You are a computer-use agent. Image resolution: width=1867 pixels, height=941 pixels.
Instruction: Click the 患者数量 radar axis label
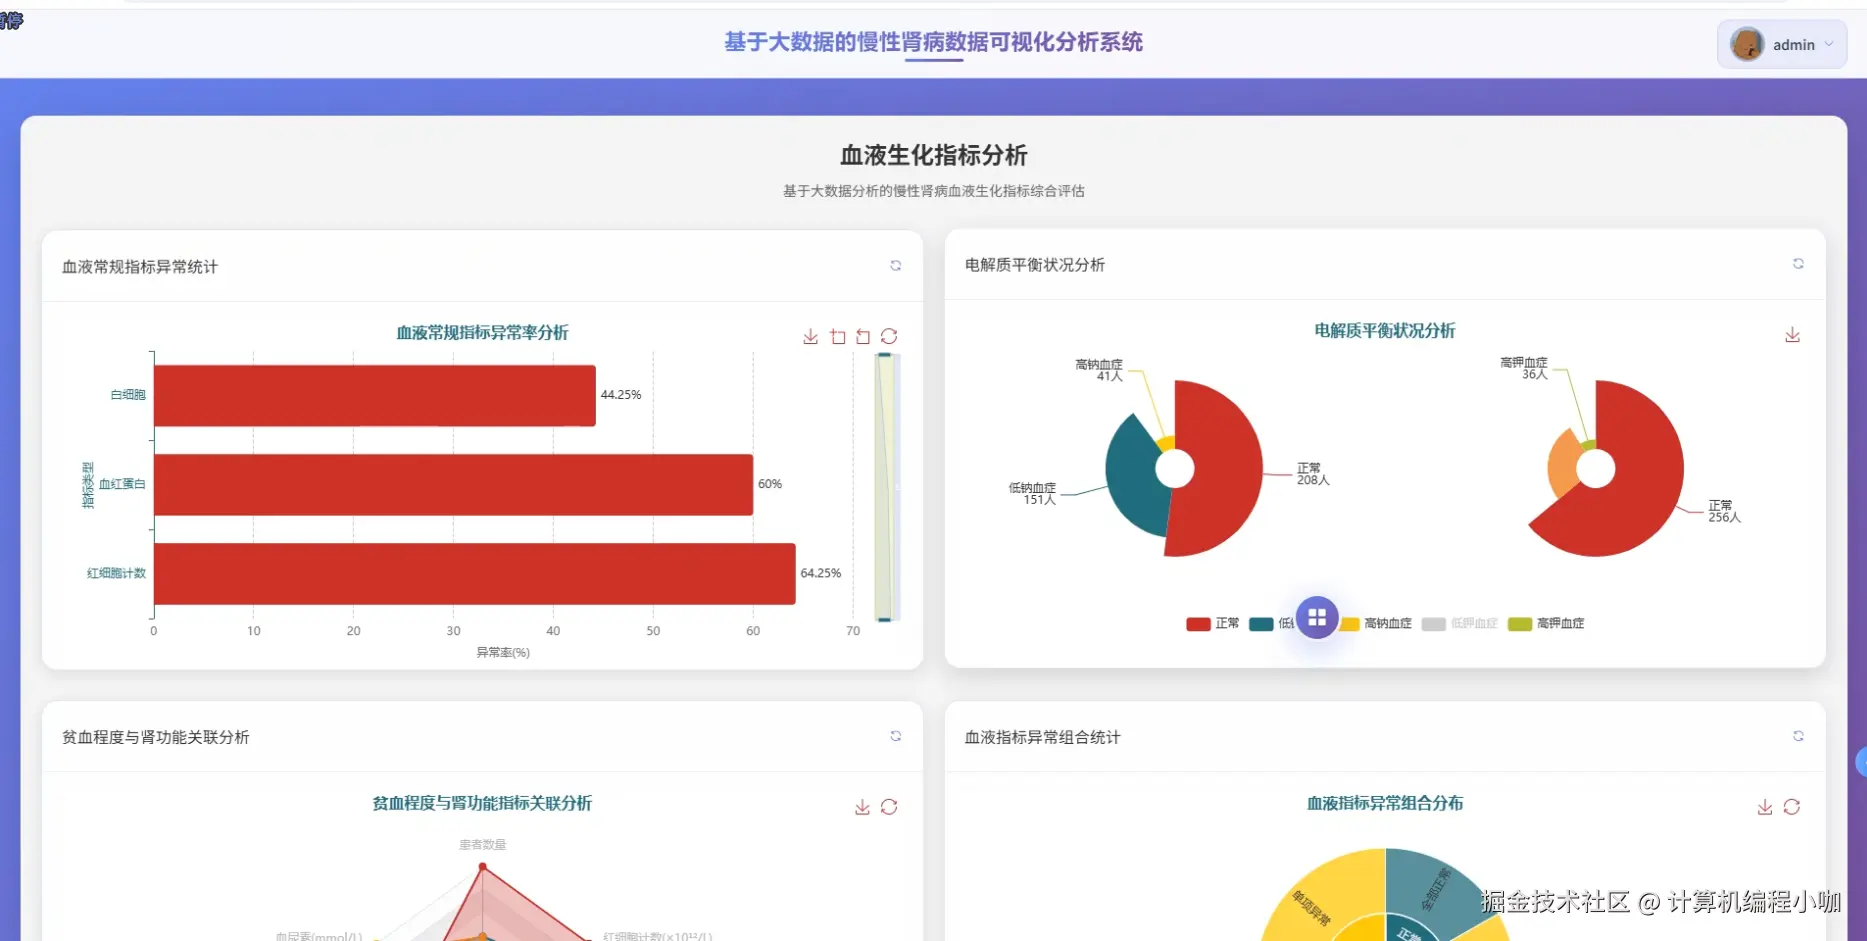483,845
